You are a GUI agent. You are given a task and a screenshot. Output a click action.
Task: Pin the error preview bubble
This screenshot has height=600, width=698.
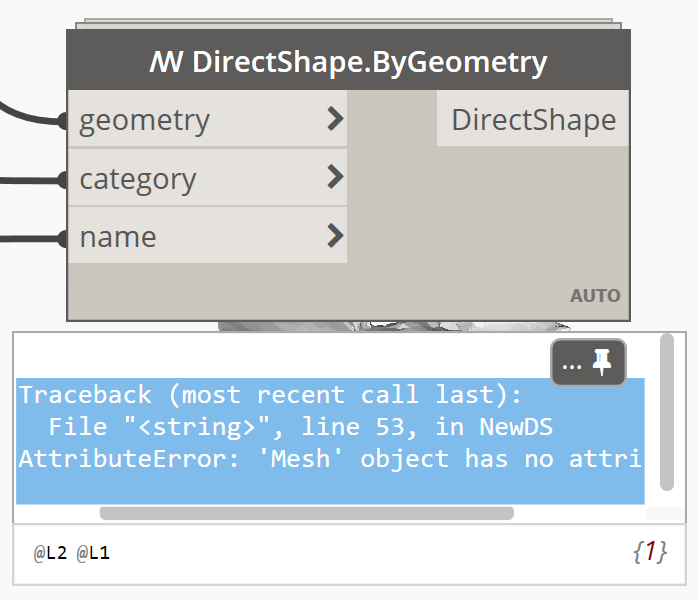602,364
